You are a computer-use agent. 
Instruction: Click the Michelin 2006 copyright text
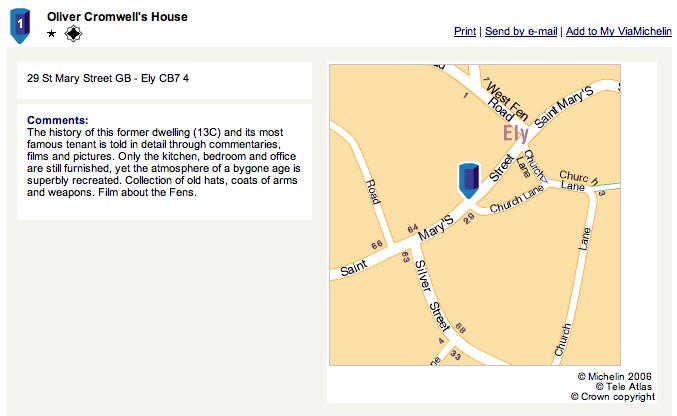pyautogui.click(x=615, y=376)
